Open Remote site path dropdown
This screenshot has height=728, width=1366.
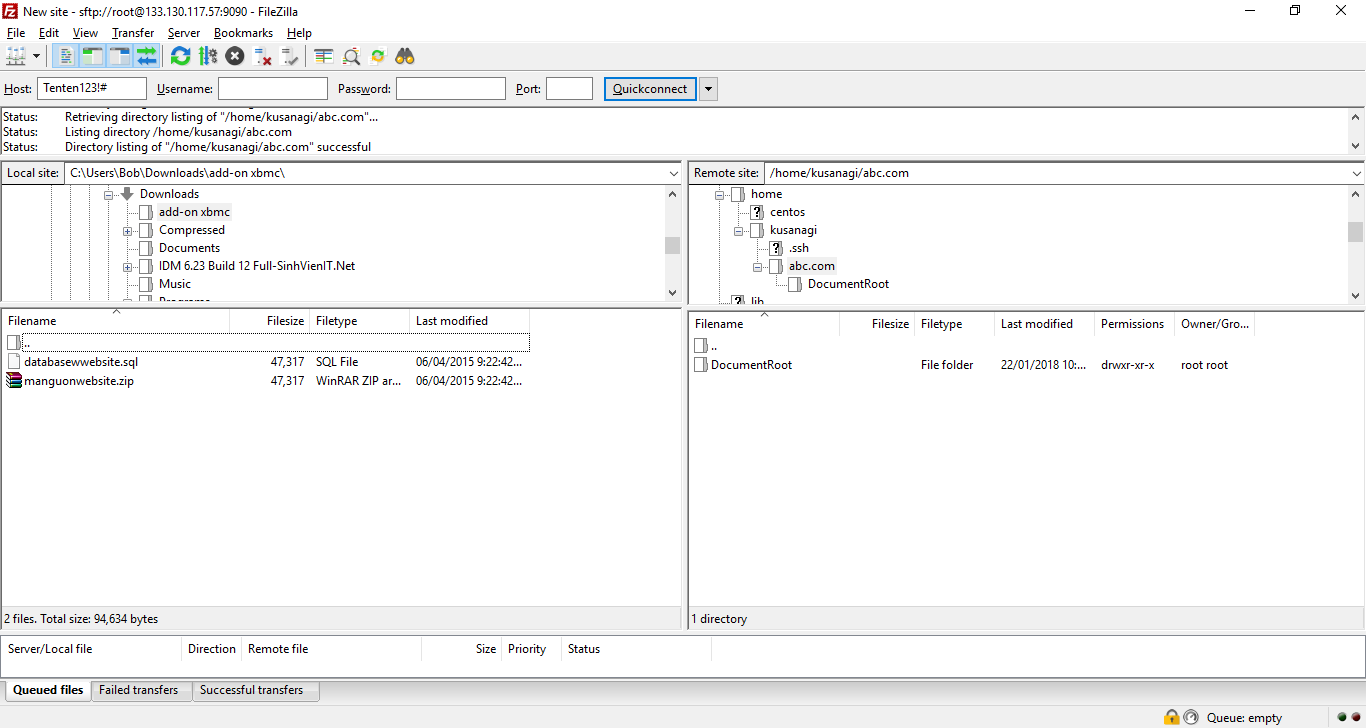[1356, 173]
